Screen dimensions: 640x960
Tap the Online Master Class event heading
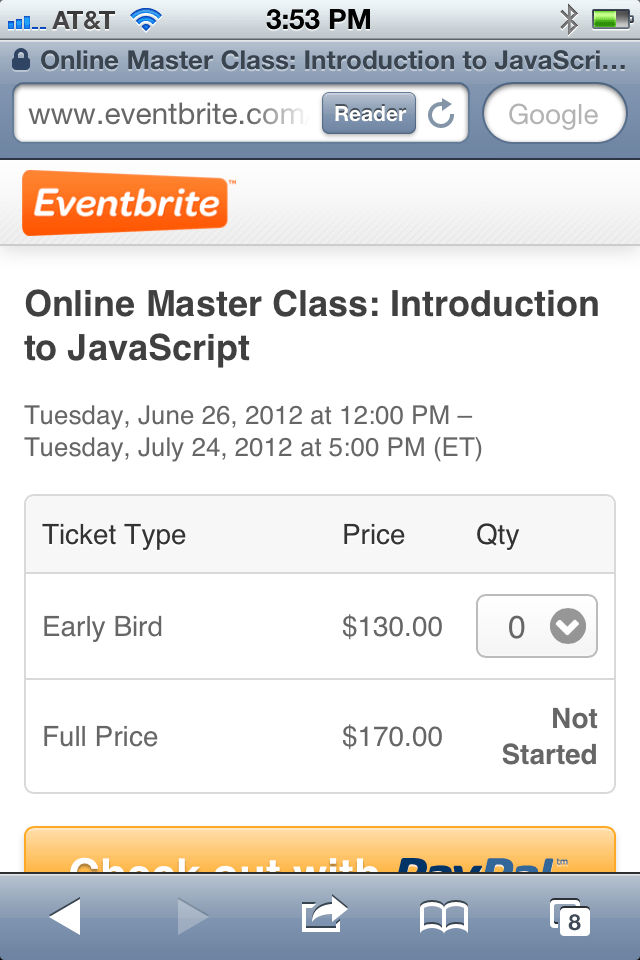coord(311,325)
